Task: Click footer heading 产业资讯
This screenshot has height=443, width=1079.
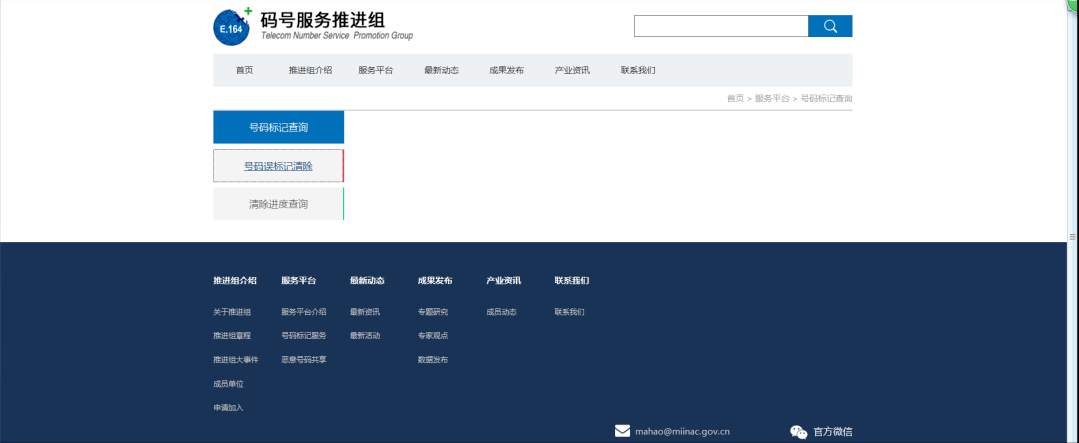Action: point(504,281)
